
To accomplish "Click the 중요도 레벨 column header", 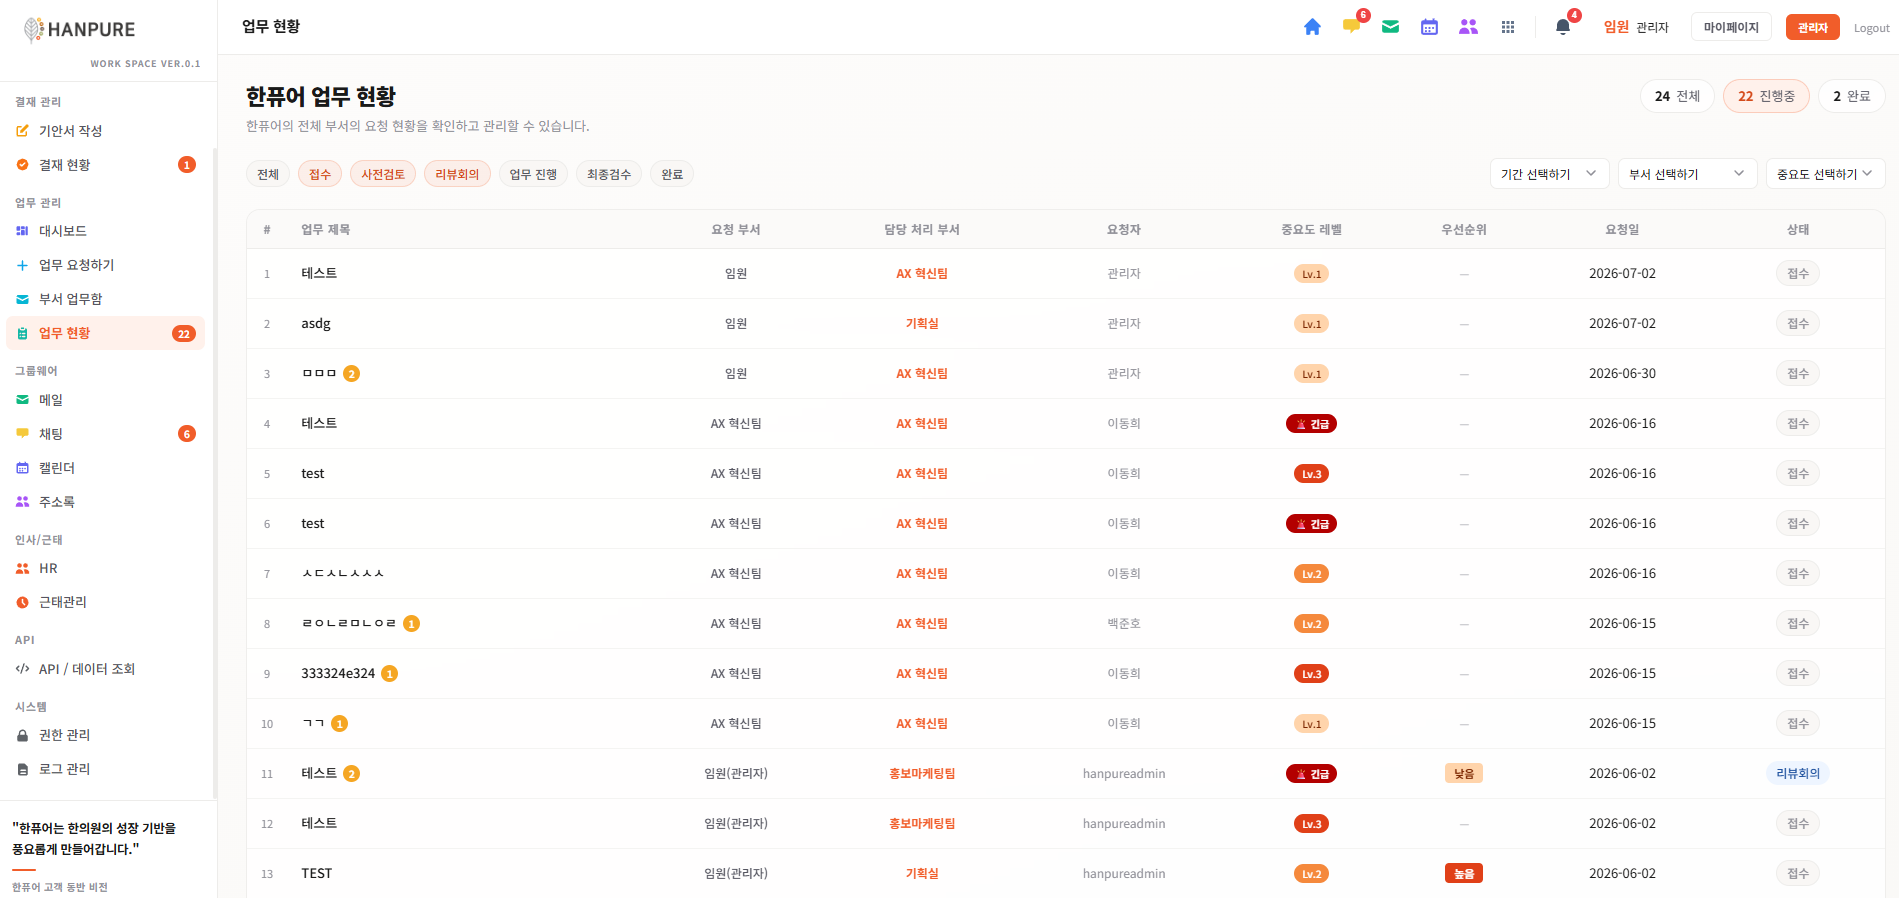I will (1311, 230).
